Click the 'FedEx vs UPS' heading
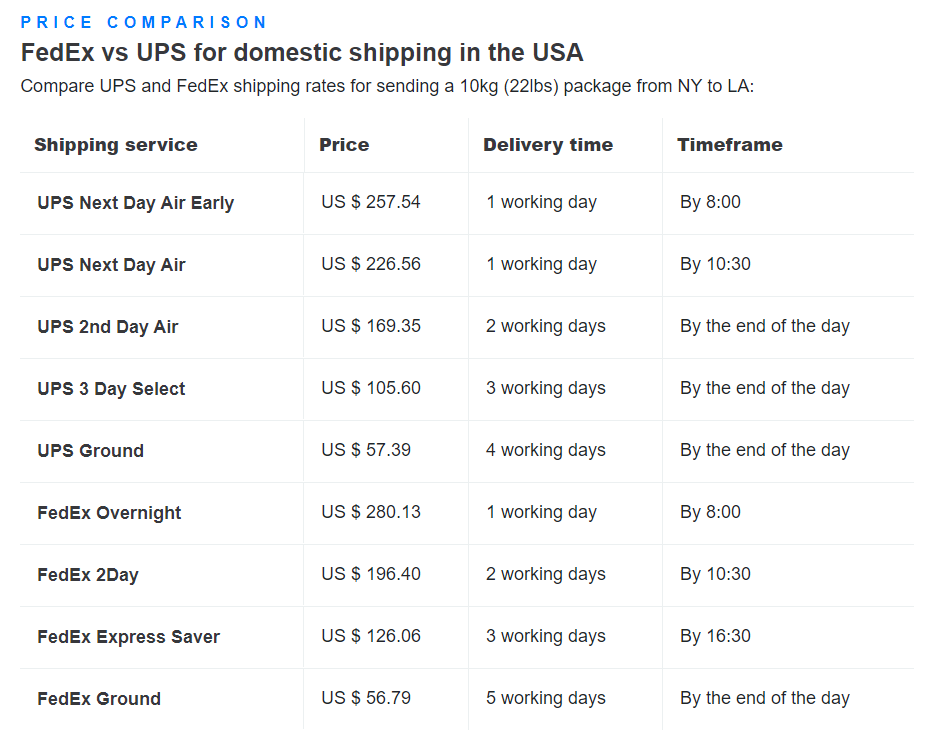 (x=302, y=53)
